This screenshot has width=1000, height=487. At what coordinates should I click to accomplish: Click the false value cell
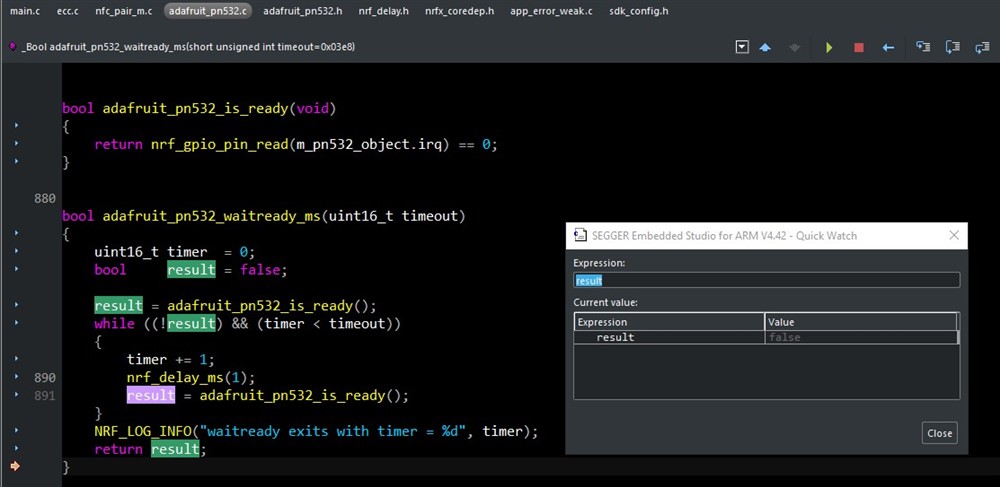[861, 337]
